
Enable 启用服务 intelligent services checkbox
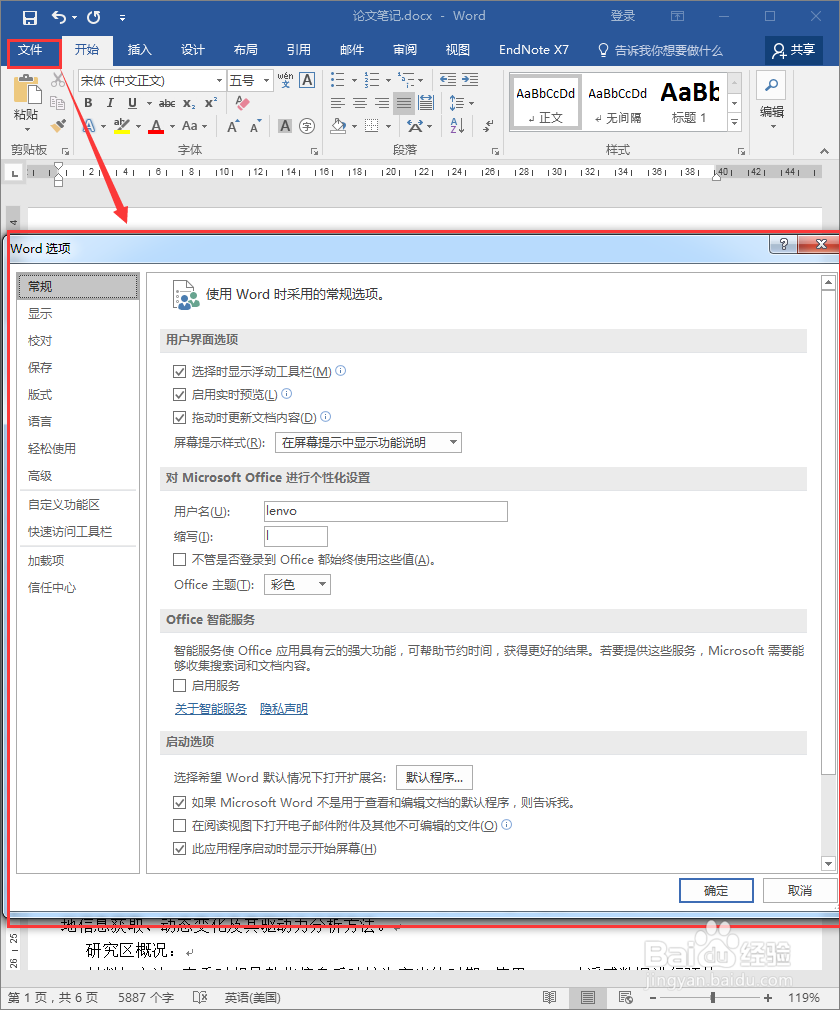[x=180, y=686]
